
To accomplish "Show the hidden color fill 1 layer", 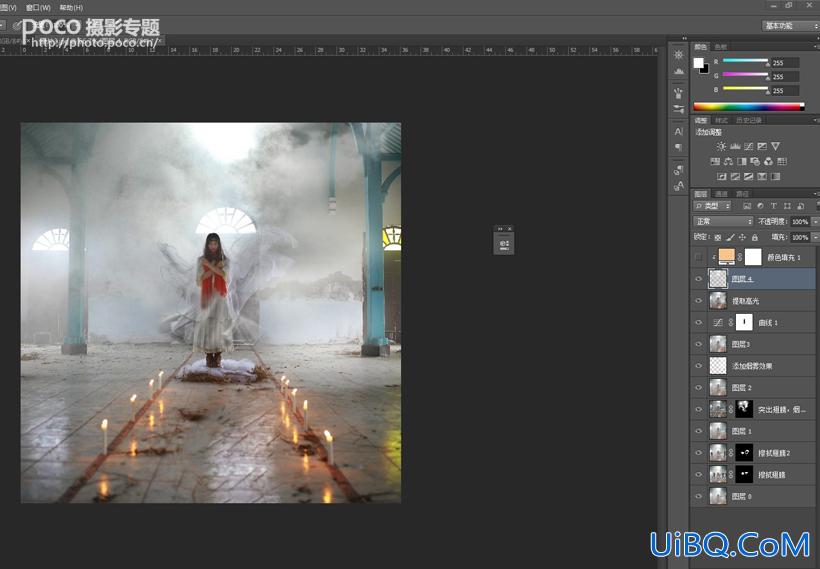I will click(699, 257).
